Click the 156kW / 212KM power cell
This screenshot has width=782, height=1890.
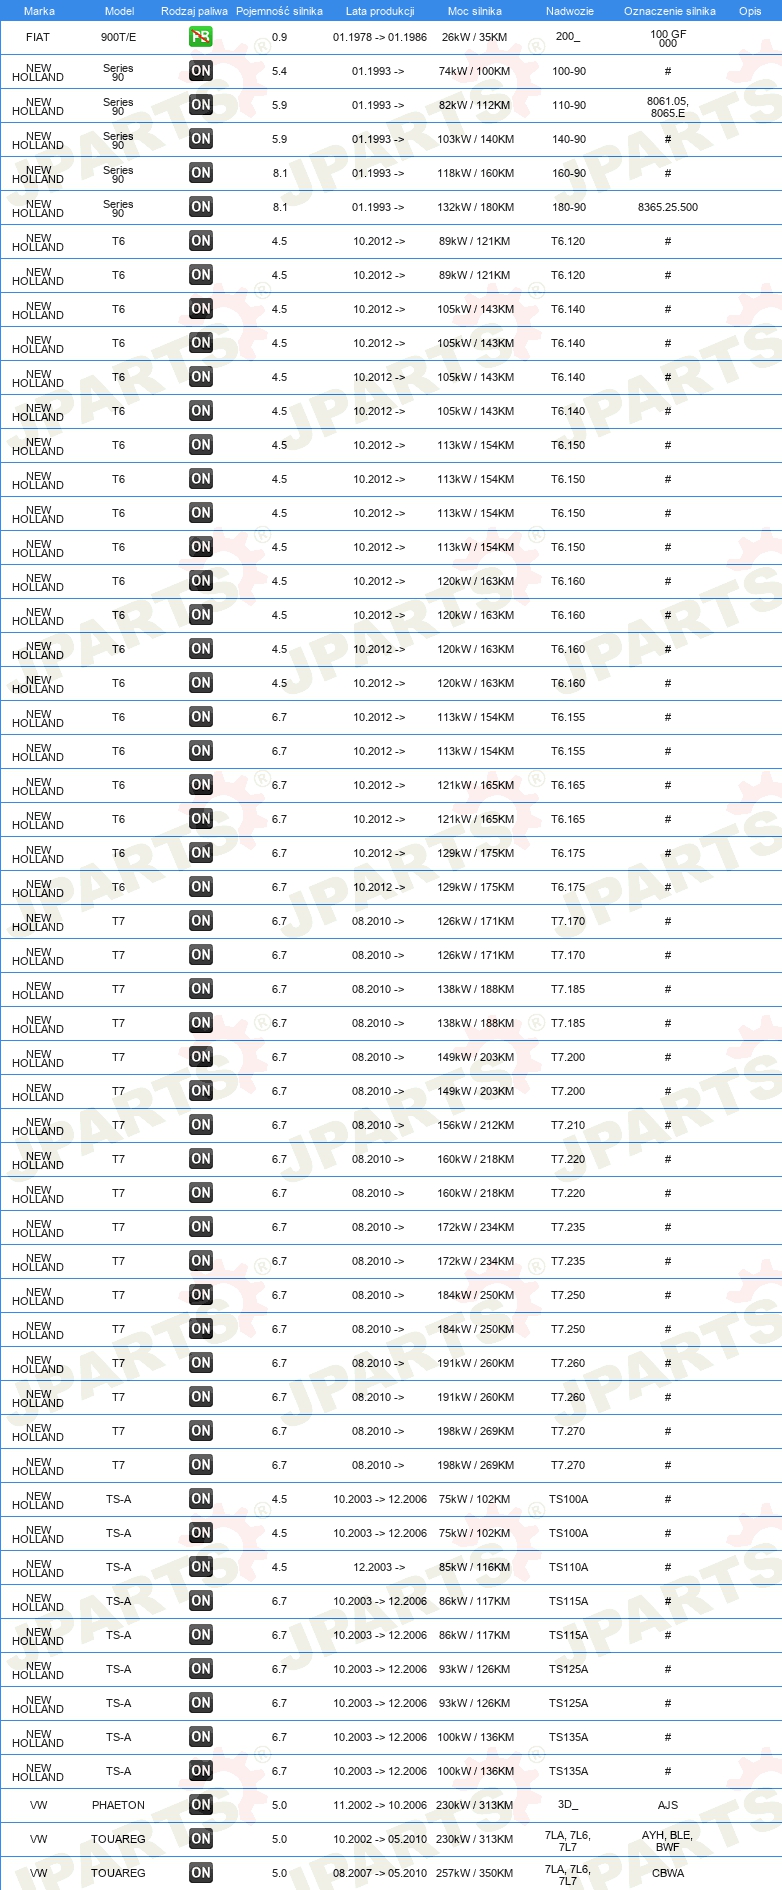[x=475, y=1125]
